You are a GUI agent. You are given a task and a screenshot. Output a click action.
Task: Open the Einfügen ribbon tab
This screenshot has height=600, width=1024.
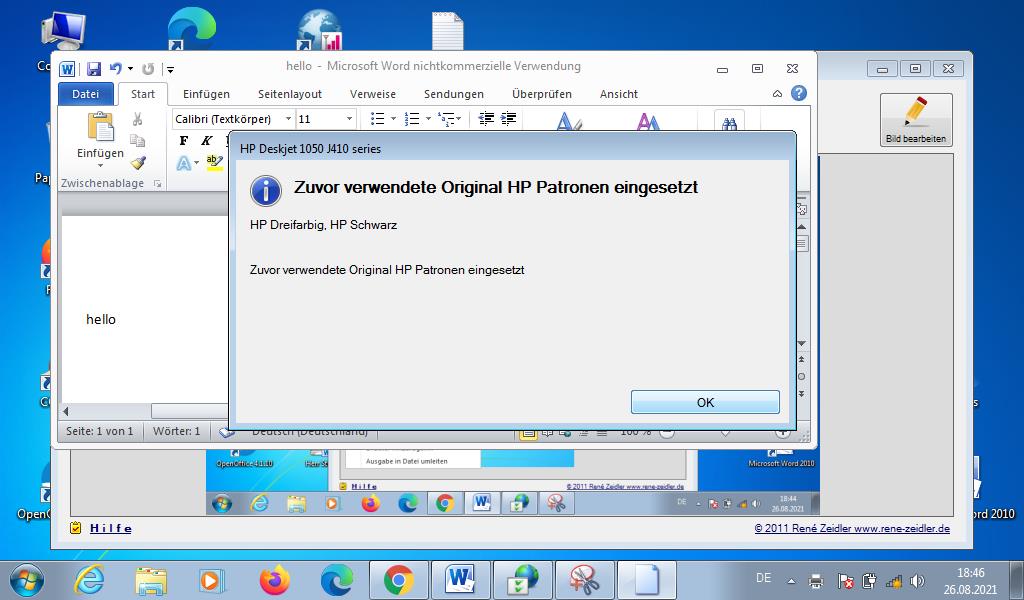click(x=206, y=94)
